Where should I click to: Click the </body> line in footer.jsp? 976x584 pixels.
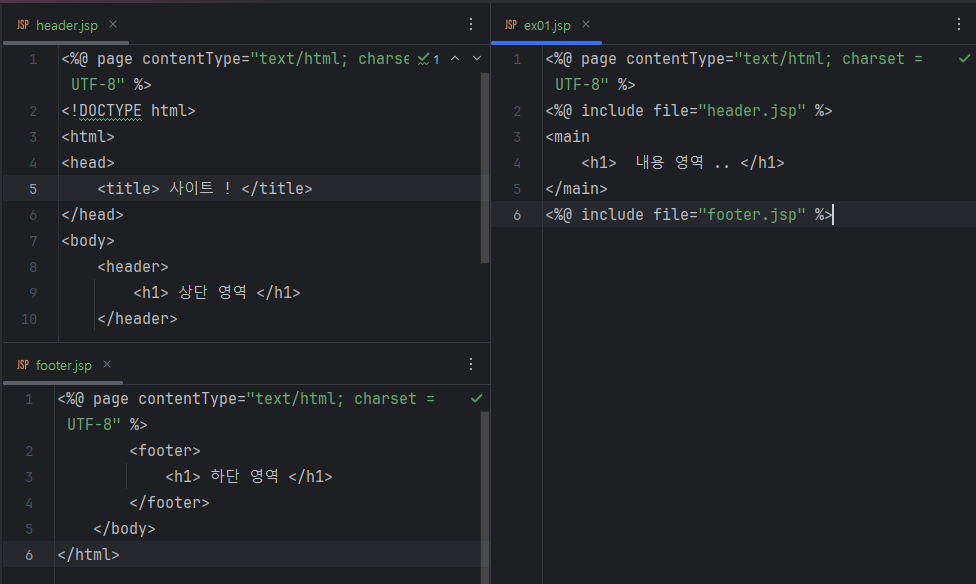pos(124,529)
